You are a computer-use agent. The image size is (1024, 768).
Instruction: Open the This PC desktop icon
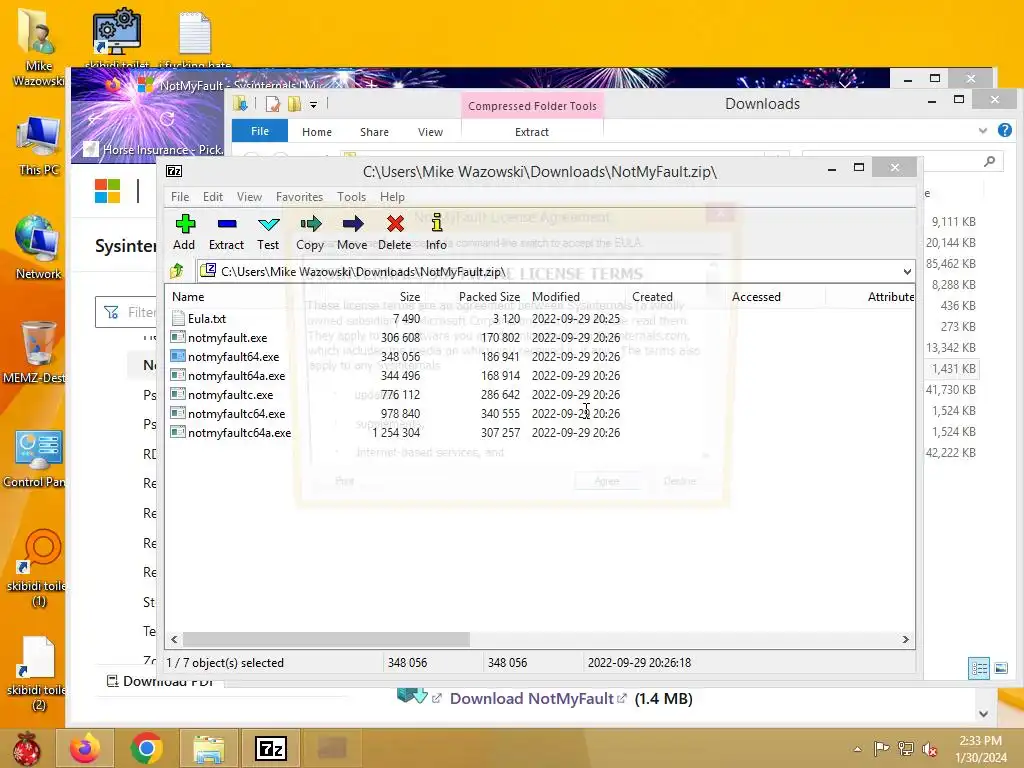coord(39,146)
